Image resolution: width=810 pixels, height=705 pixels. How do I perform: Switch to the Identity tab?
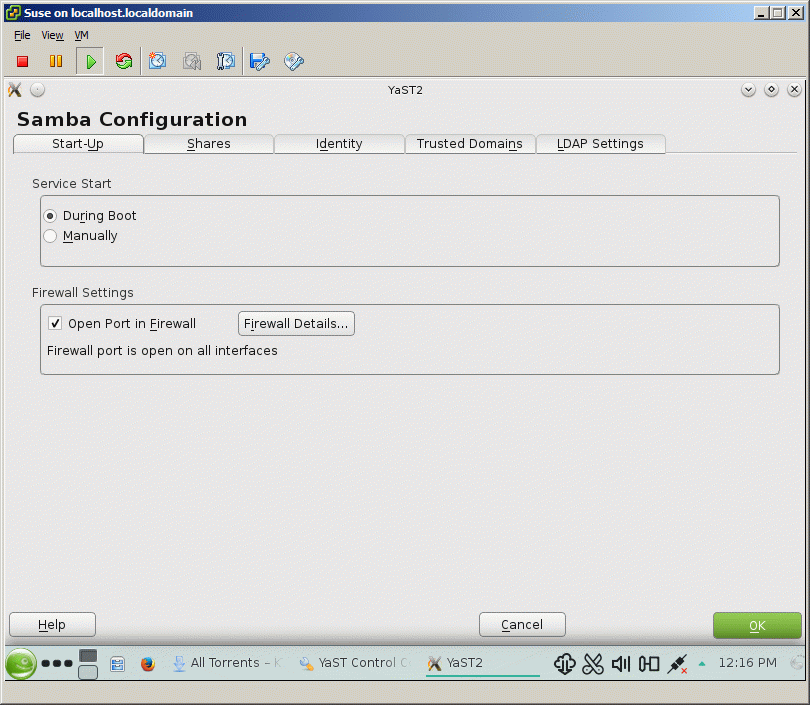[339, 144]
